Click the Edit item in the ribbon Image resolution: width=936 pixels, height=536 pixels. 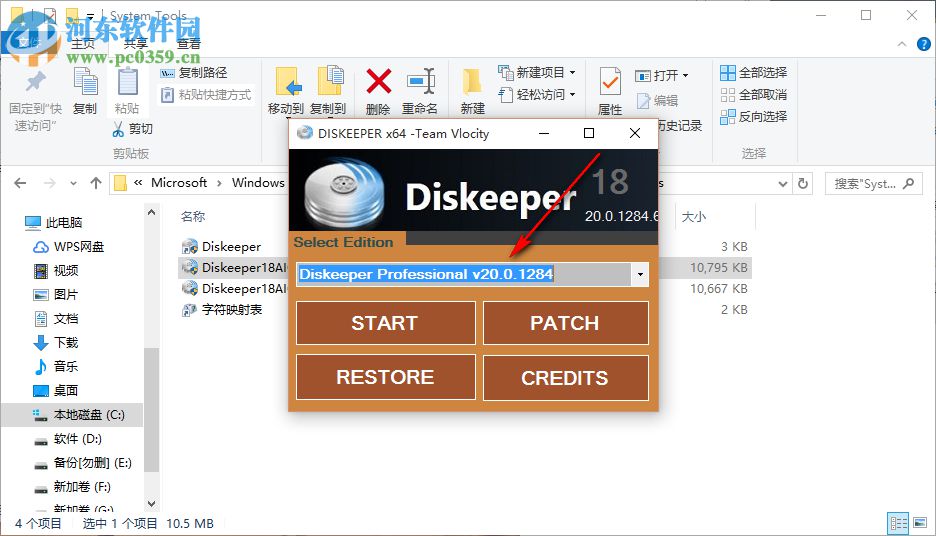657,101
